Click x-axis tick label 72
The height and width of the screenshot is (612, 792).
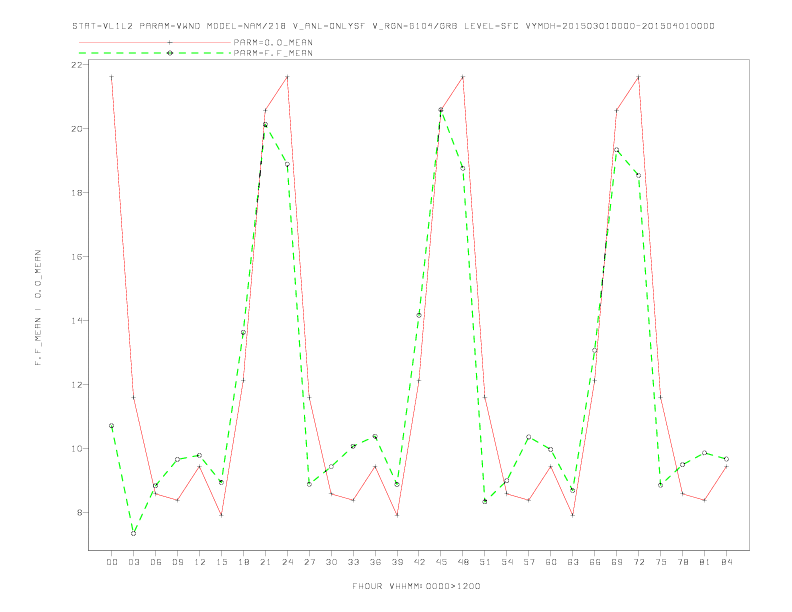tap(639, 562)
